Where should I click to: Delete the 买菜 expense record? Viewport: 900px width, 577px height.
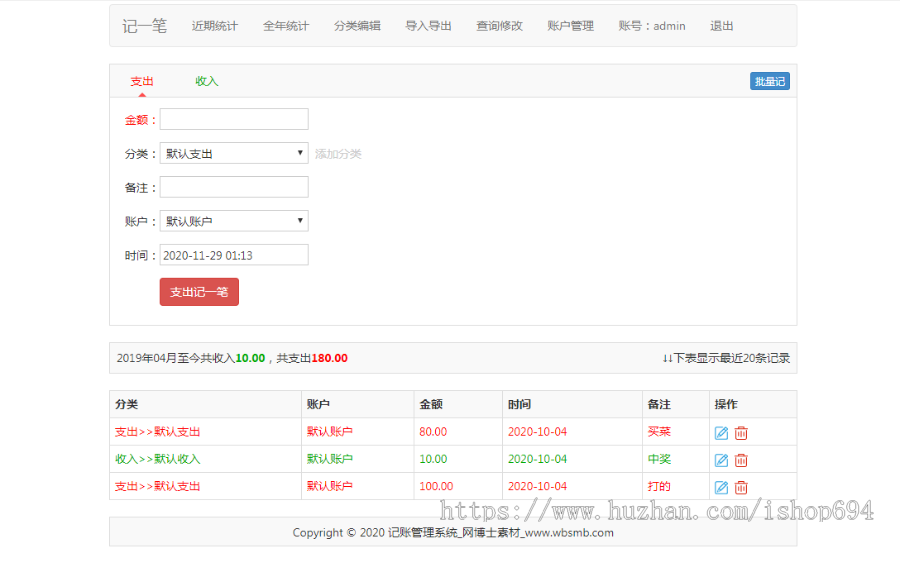[741, 433]
